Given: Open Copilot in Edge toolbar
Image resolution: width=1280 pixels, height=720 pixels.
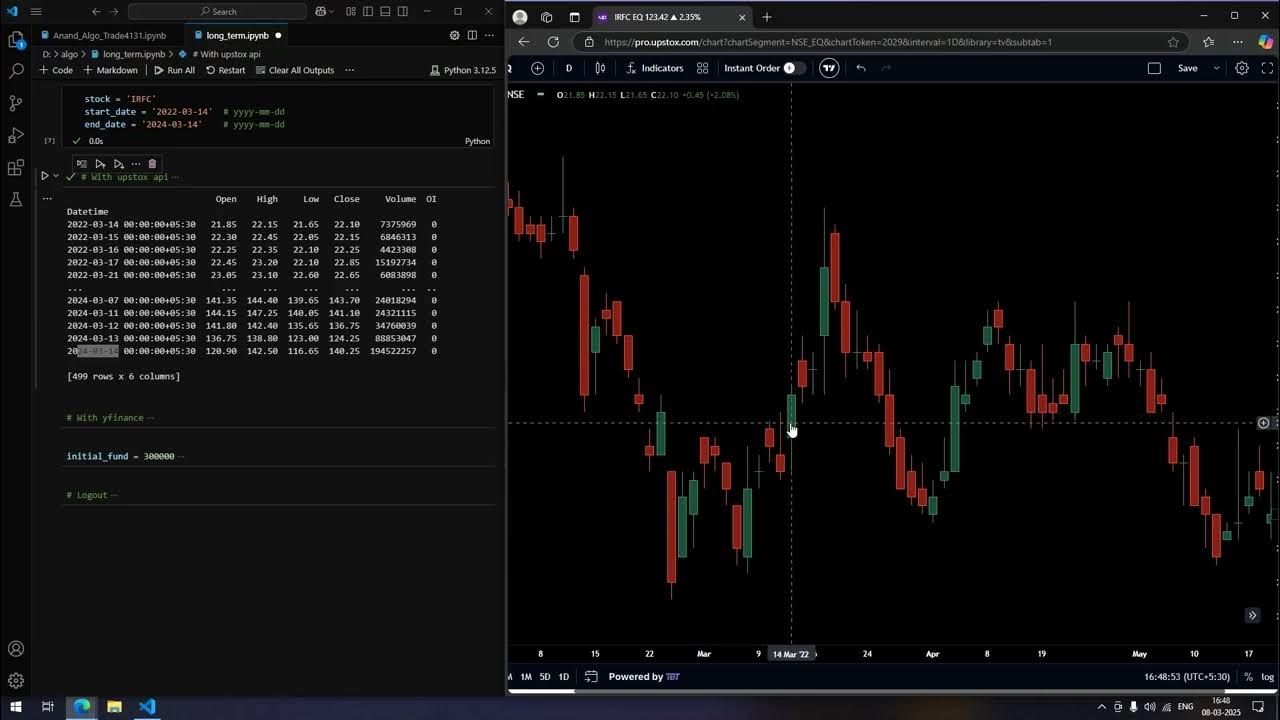Looking at the screenshot, I should pyautogui.click(x=1265, y=42).
